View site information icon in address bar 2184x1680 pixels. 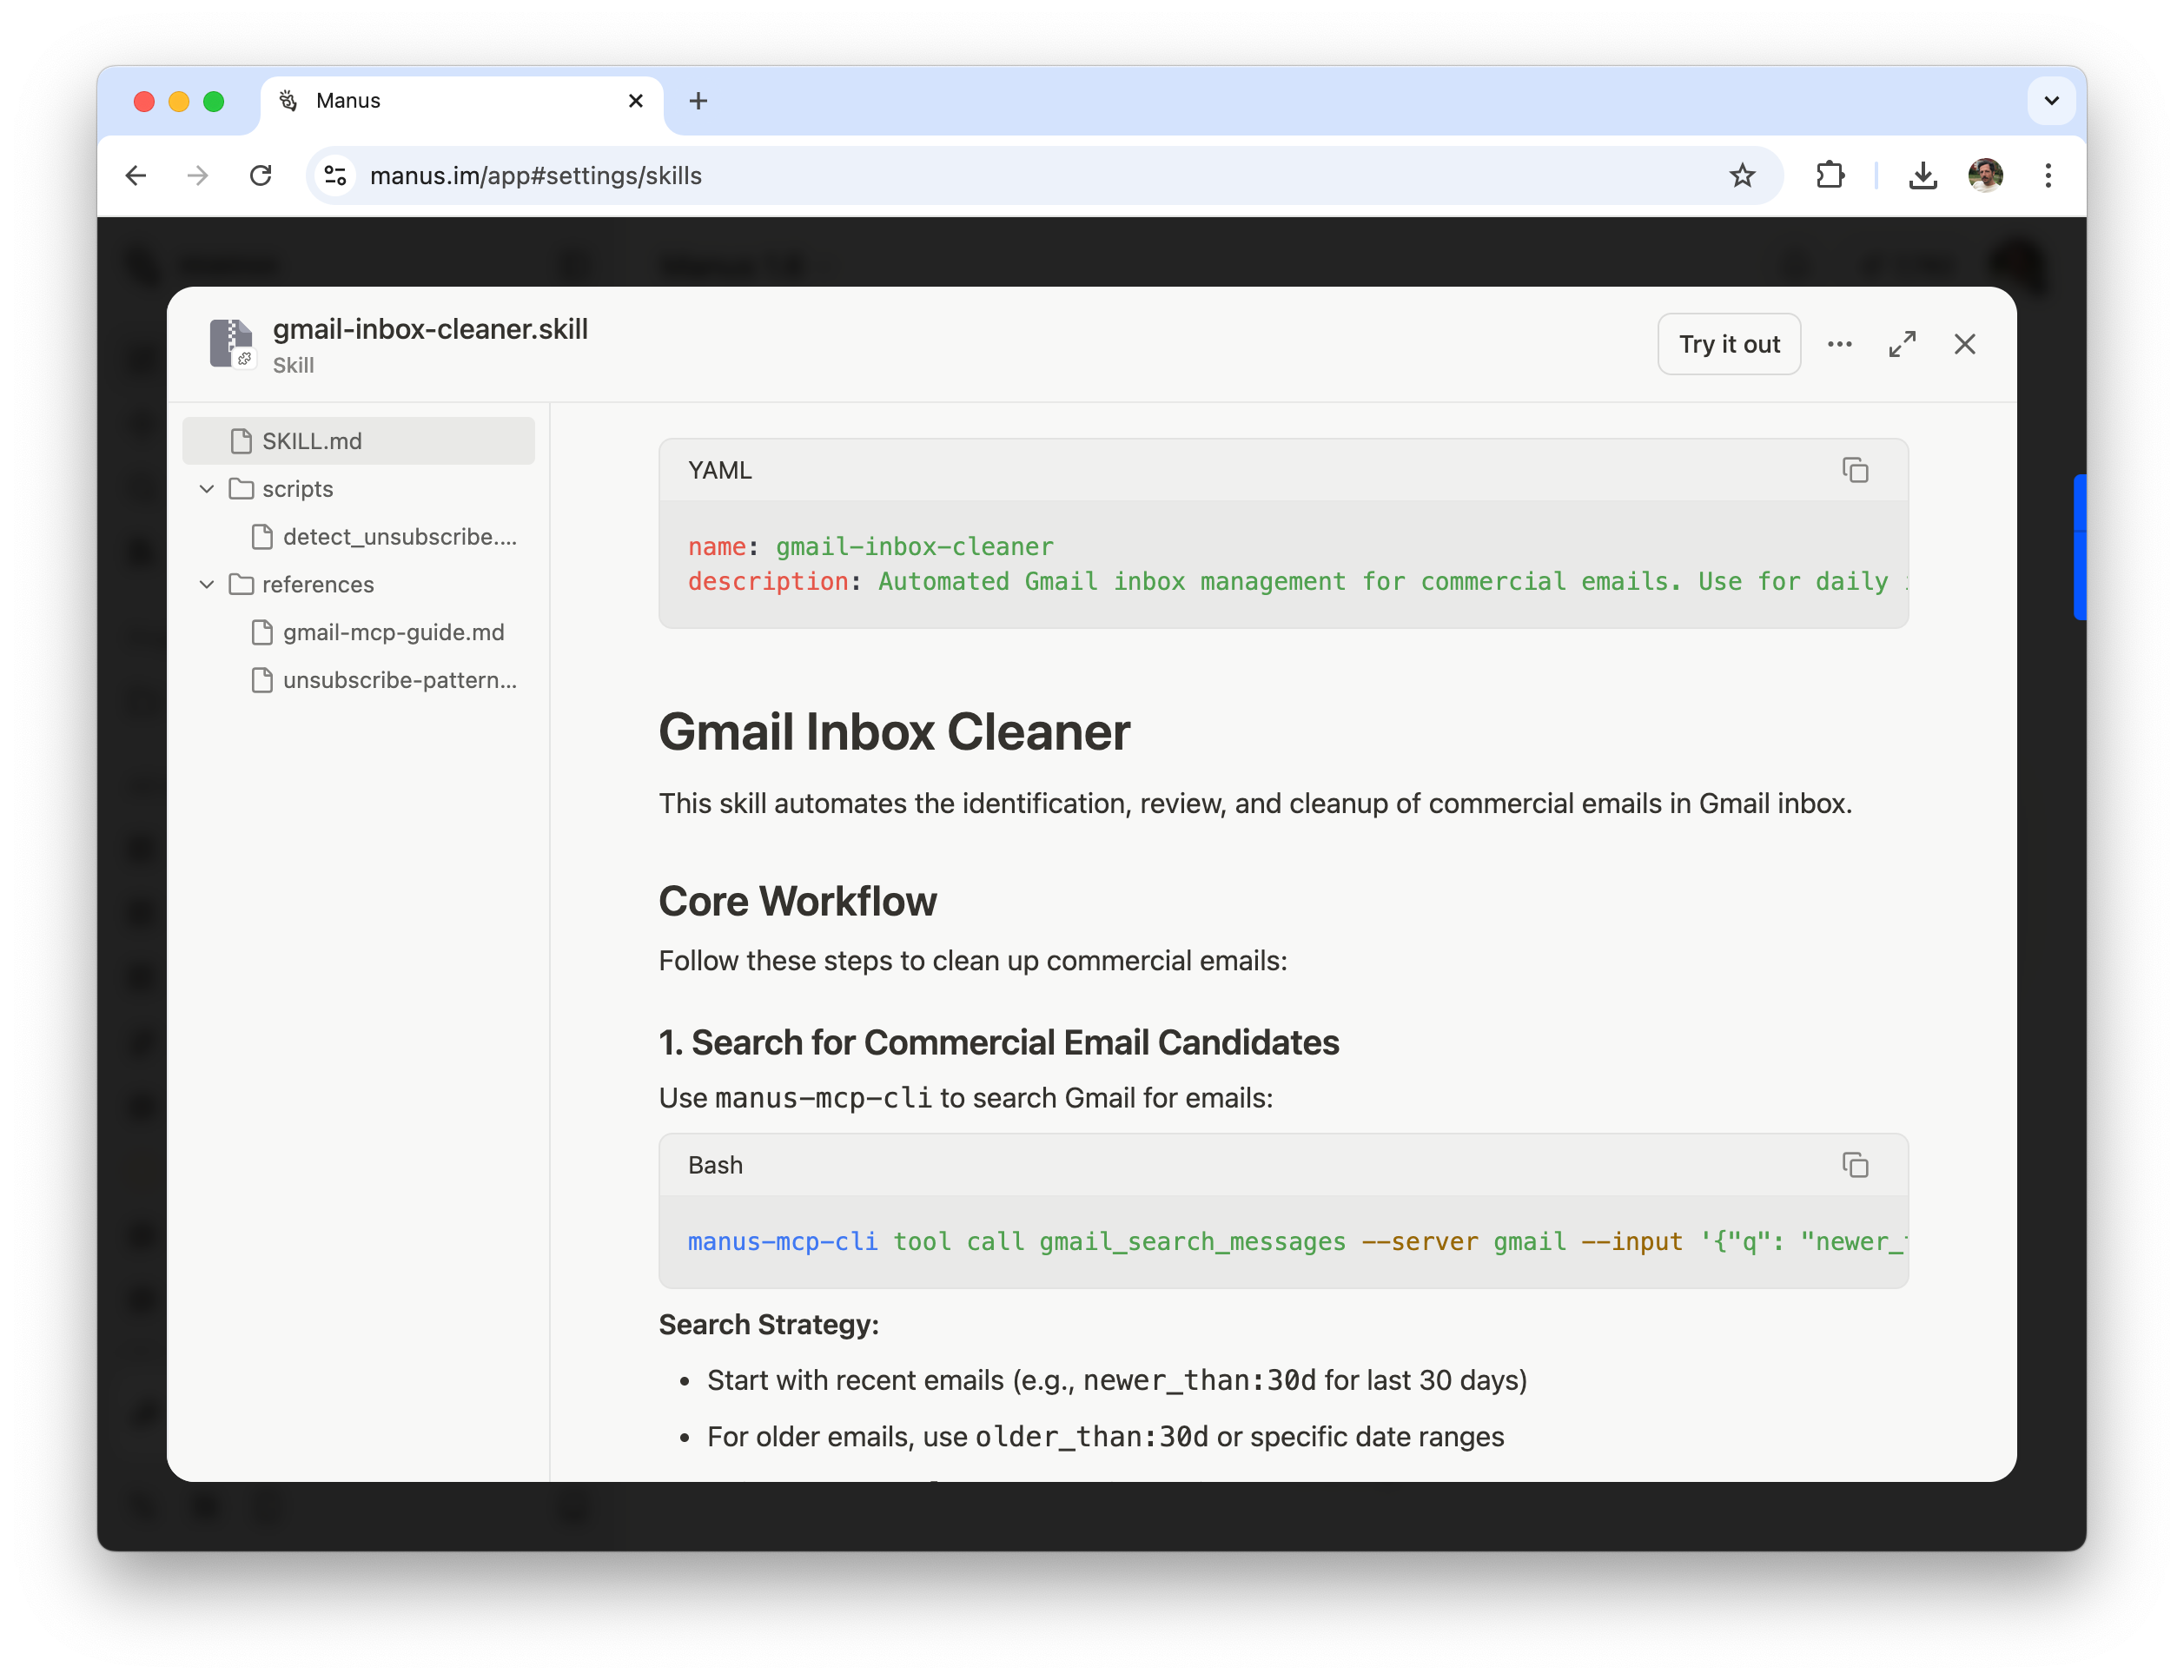(336, 176)
